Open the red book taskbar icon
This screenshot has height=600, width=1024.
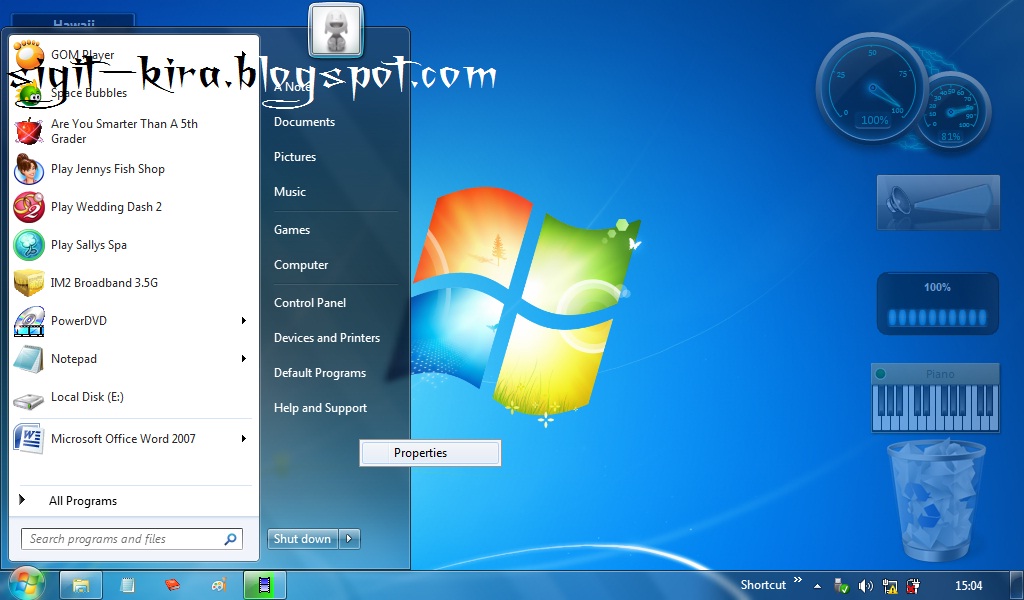[172, 585]
